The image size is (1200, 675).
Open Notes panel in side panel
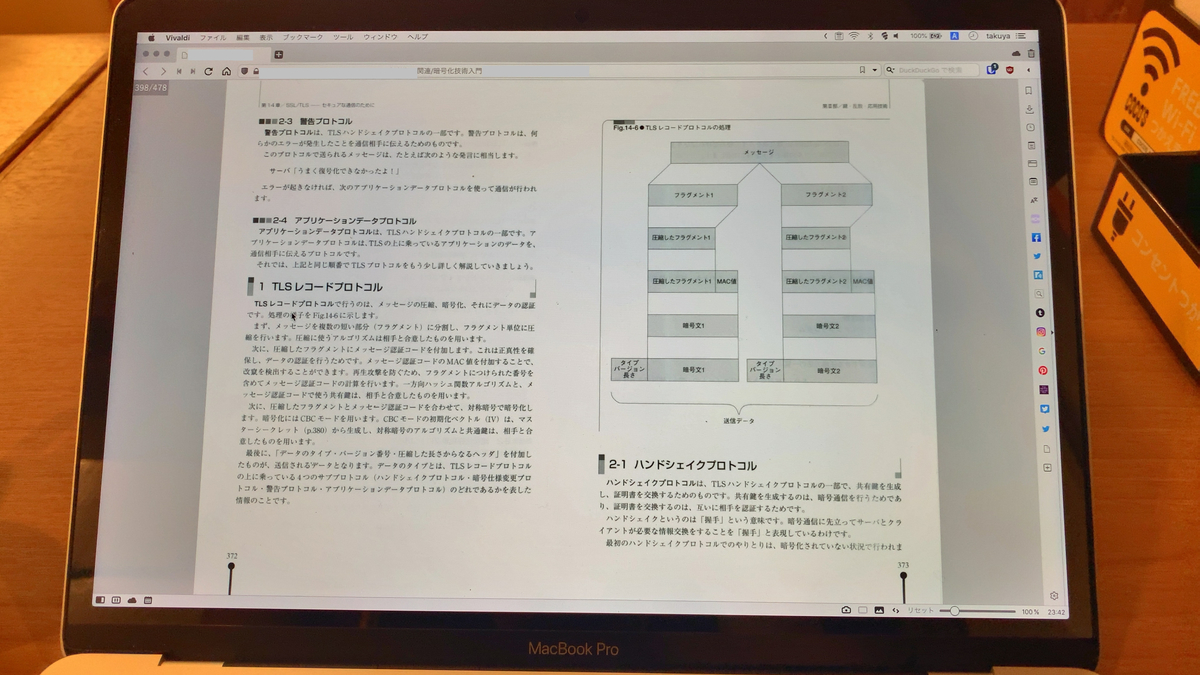click(1032, 145)
